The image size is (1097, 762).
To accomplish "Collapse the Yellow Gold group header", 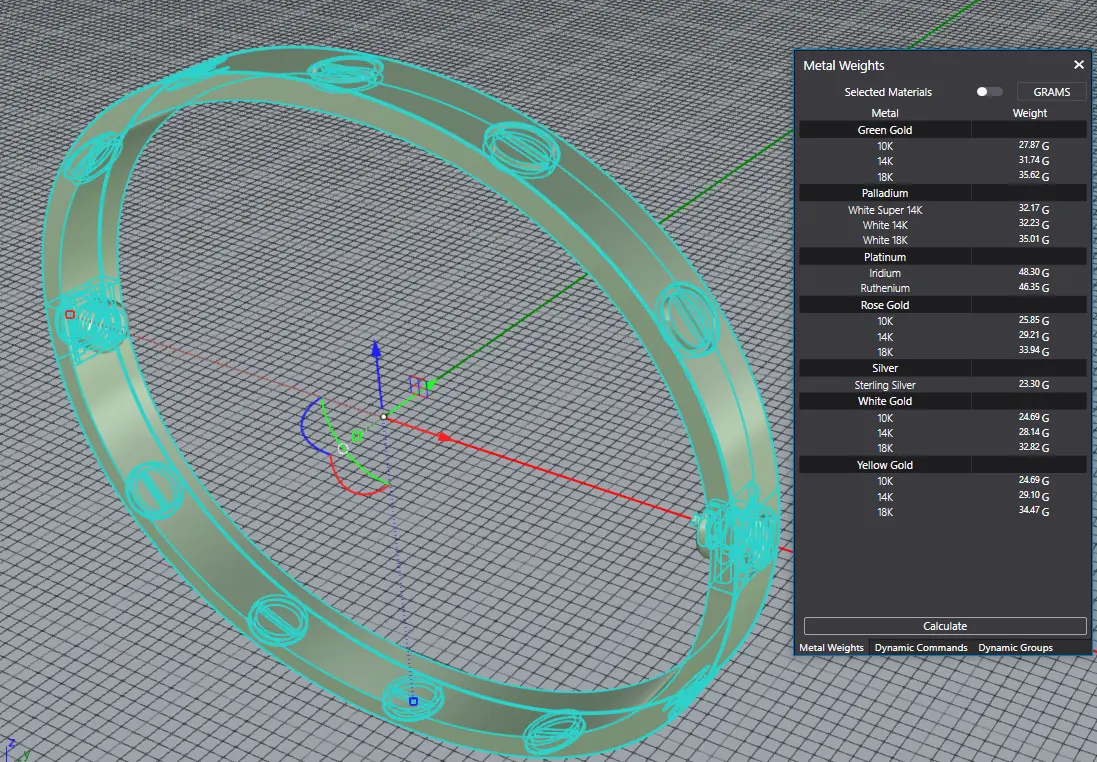I will [885, 465].
